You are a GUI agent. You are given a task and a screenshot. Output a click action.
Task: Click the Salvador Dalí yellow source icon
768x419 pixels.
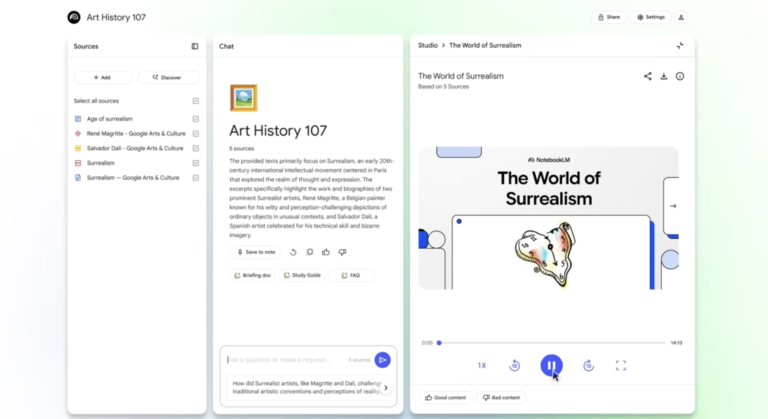click(78, 148)
